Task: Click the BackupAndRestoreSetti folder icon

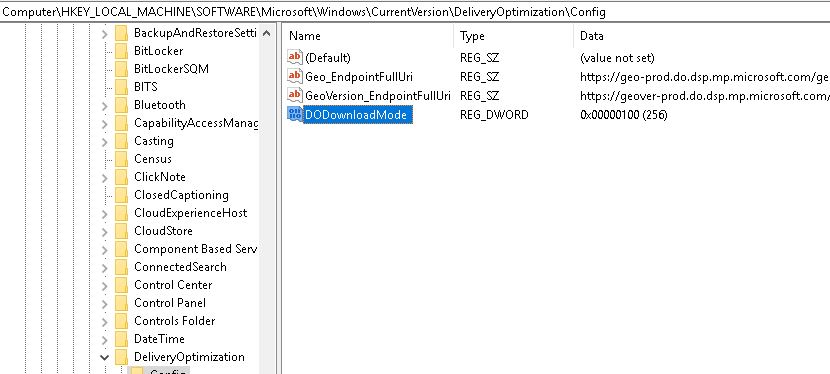Action: (x=121, y=33)
